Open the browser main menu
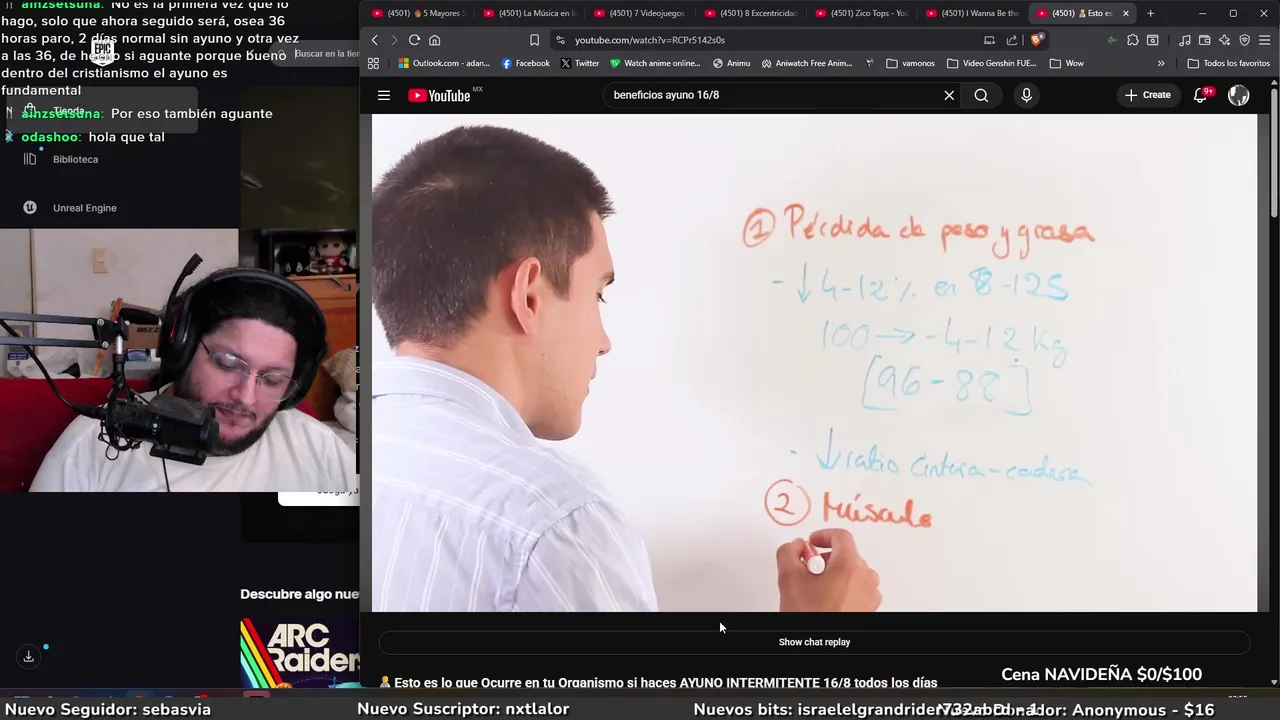The height and width of the screenshot is (720, 1280). pos(1265,40)
